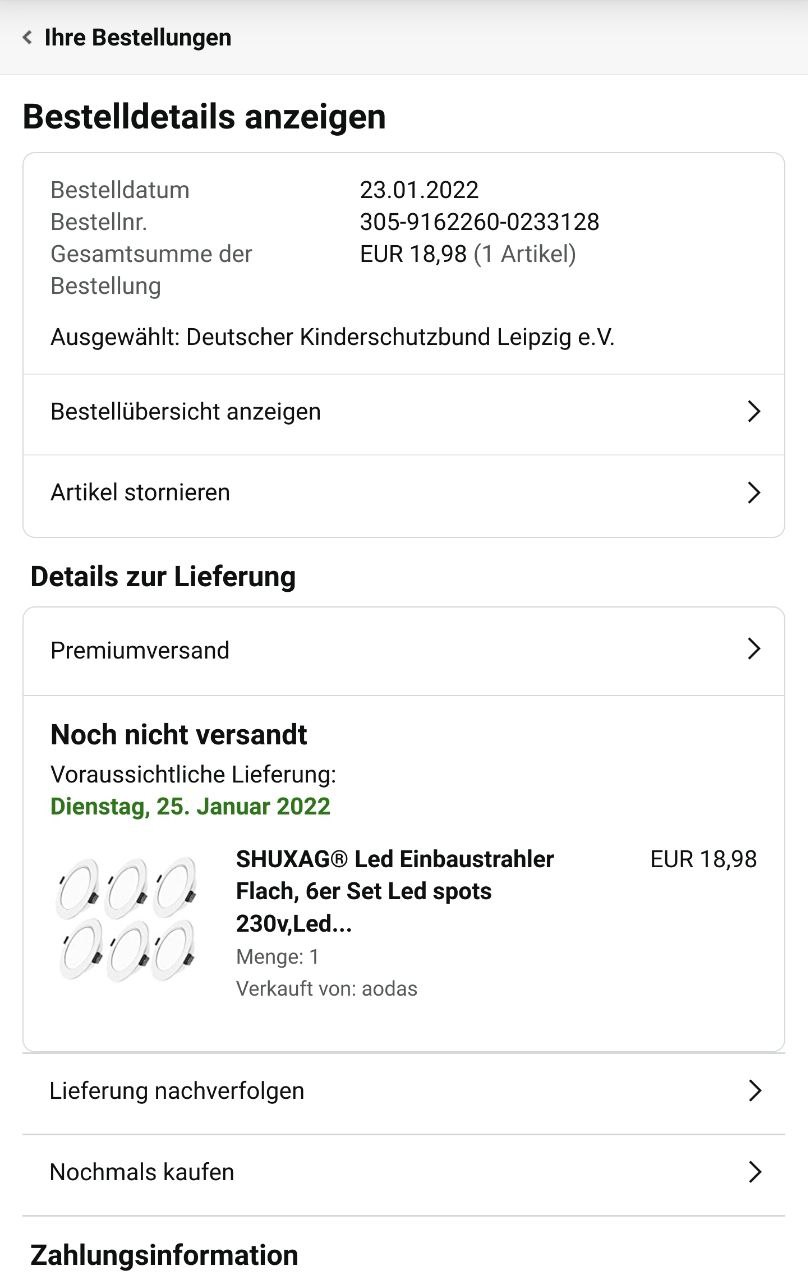This screenshot has height=1280, width=808.
Task: Tap Lieferung nachverfolgen text
Action: point(177,1091)
